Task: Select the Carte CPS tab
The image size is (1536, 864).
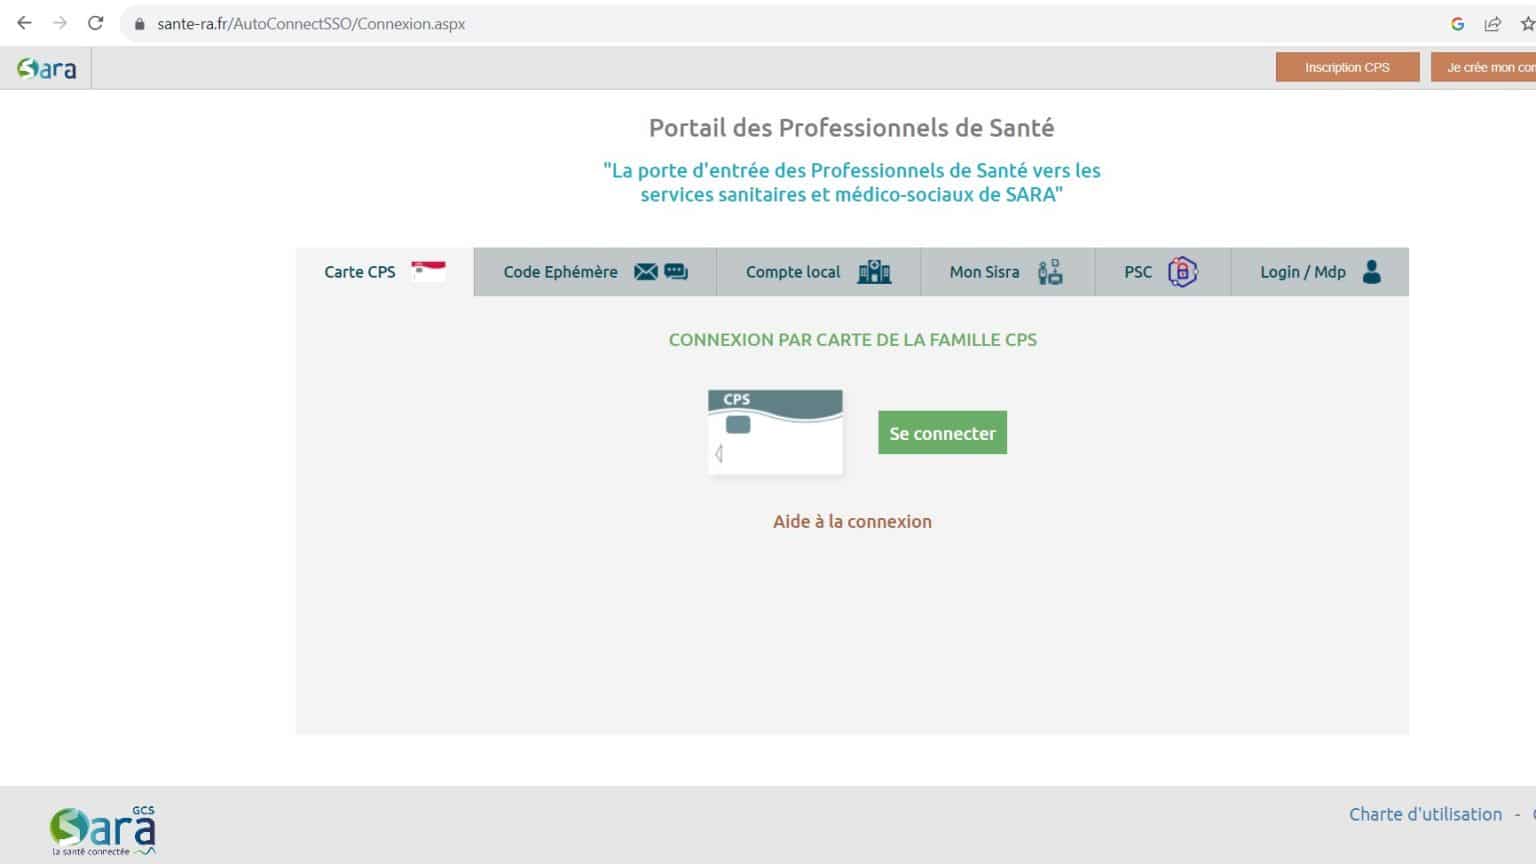Action: 384,272
